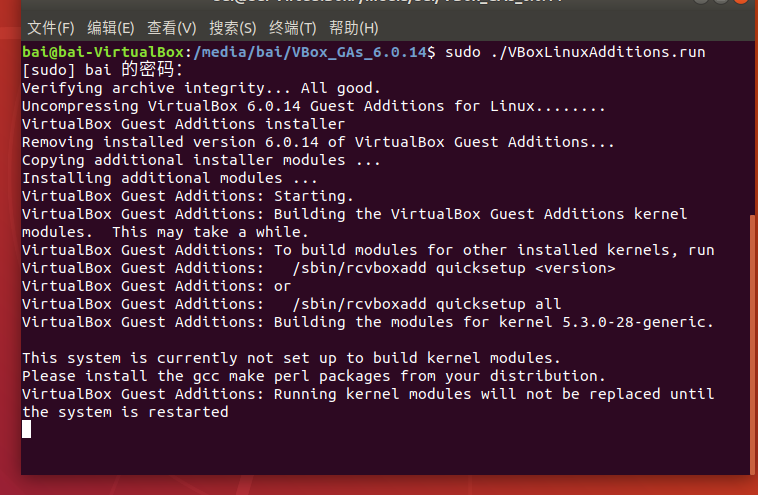This screenshot has width=758, height=495.
Task: Click the terminal vertical scrollbar
Action: tap(752, 344)
